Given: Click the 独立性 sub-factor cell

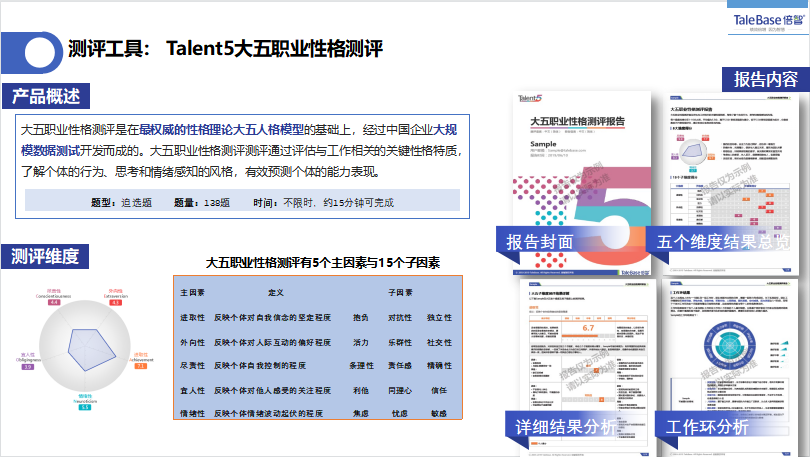Looking at the screenshot, I should tap(439, 318).
